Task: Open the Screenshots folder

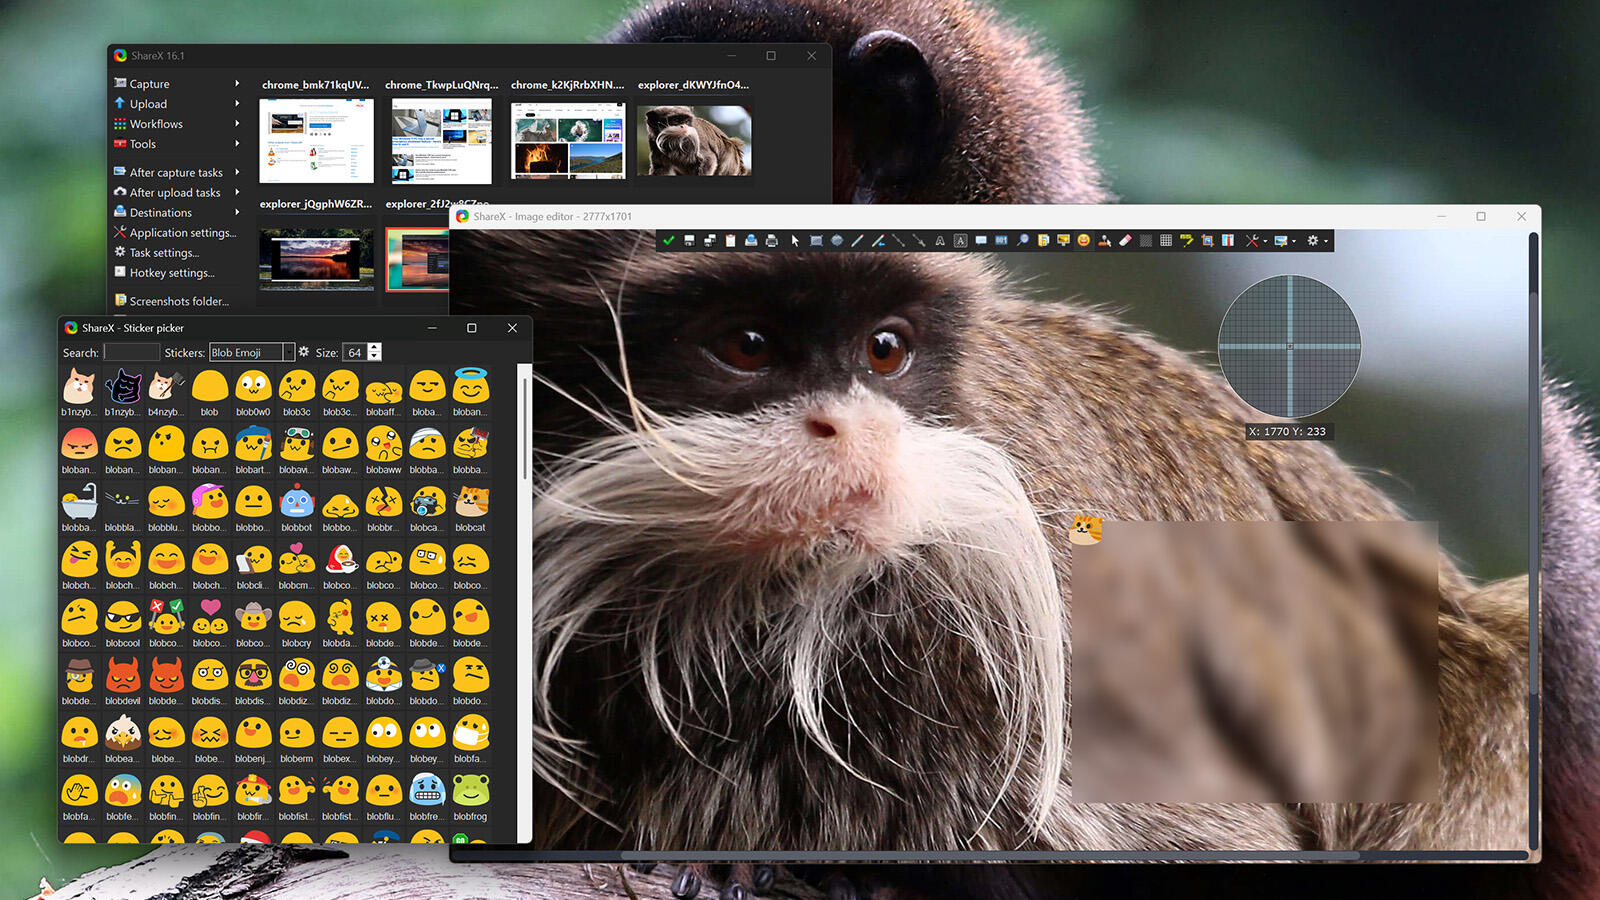Action: [178, 301]
